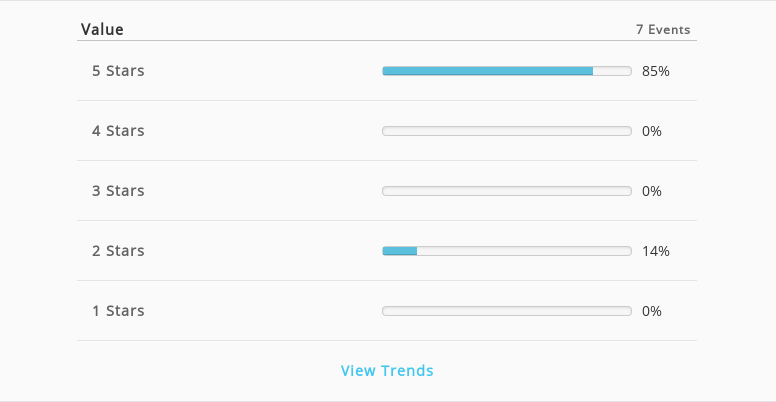Click the 0% value for 1 Stars
Image resolution: width=776 pixels, height=402 pixels.
tap(652, 311)
